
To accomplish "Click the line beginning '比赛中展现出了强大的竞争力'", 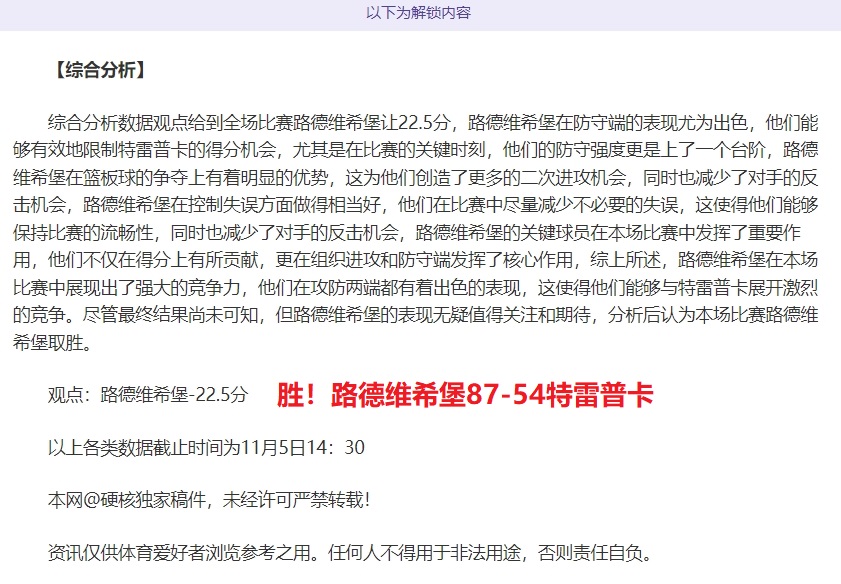I will coord(416,287).
